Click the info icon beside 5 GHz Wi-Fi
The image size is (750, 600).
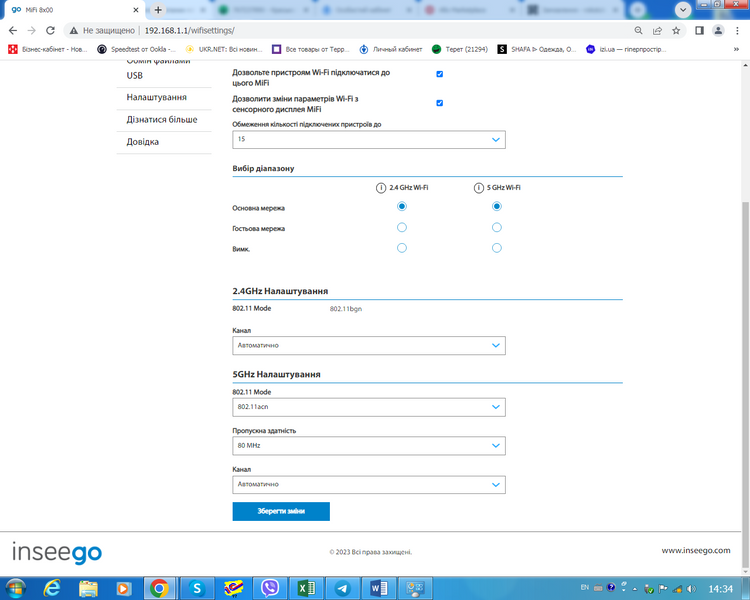pyautogui.click(x=479, y=188)
